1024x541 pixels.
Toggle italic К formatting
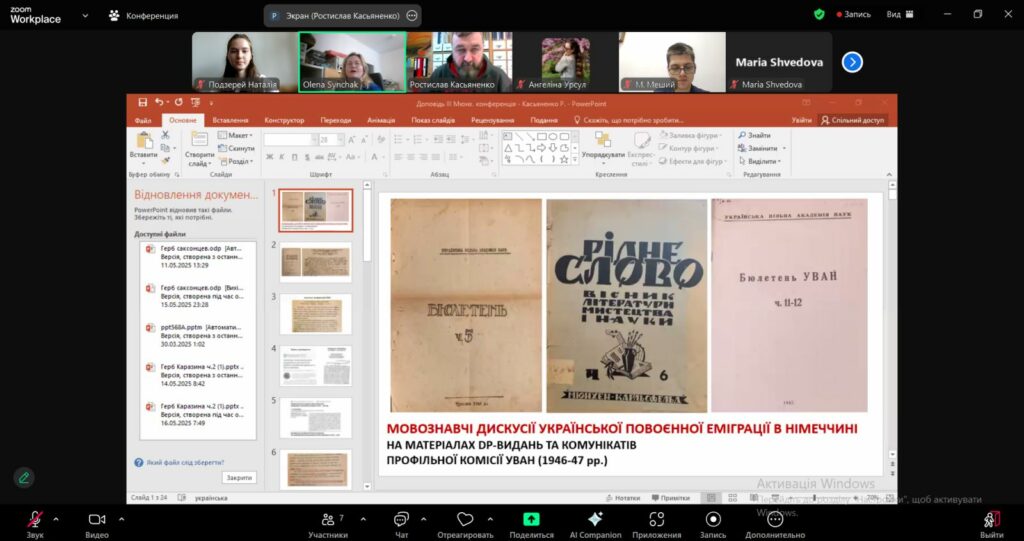282,157
